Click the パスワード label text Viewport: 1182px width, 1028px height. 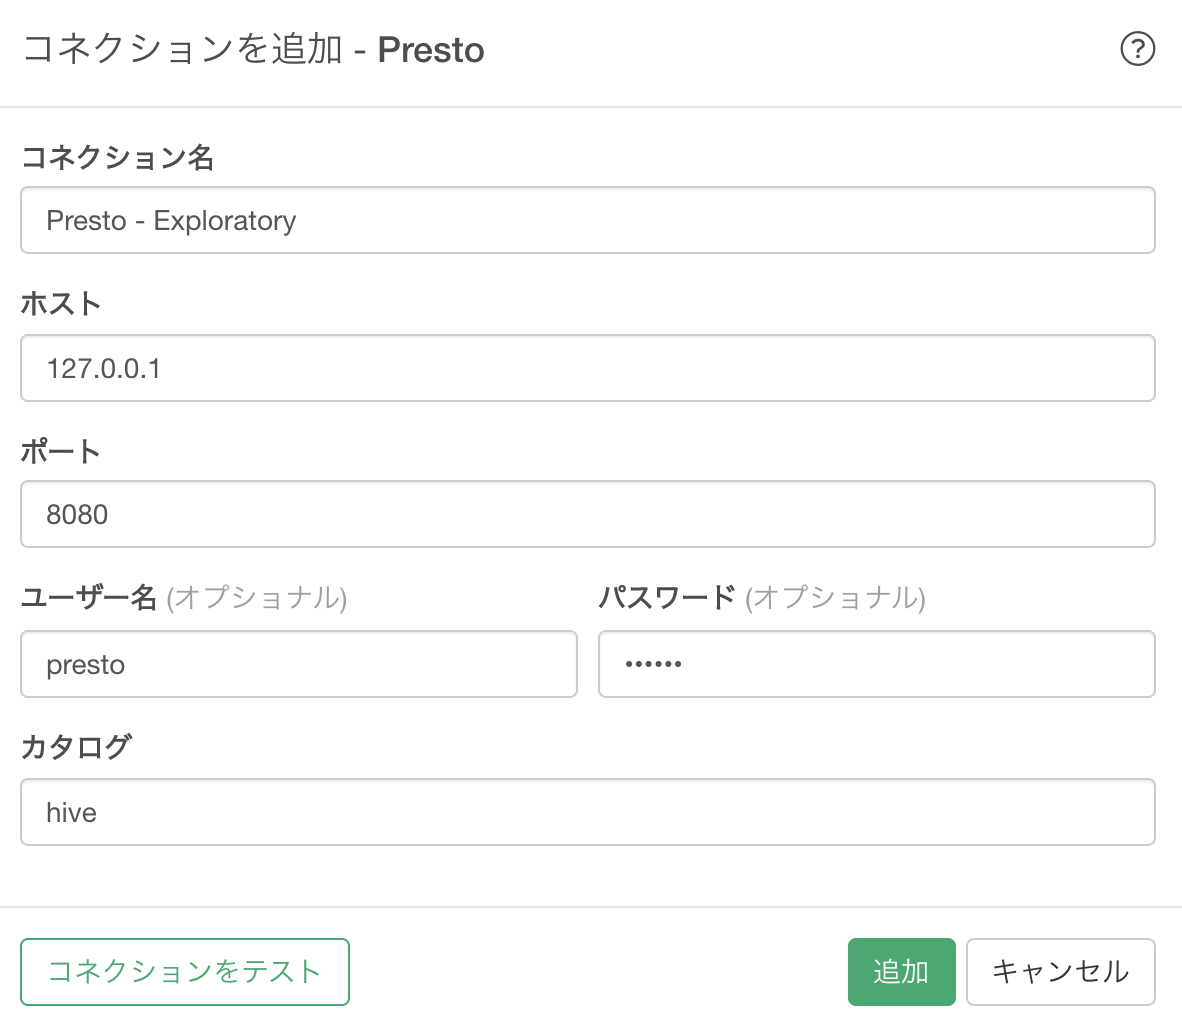click(667, 598)
